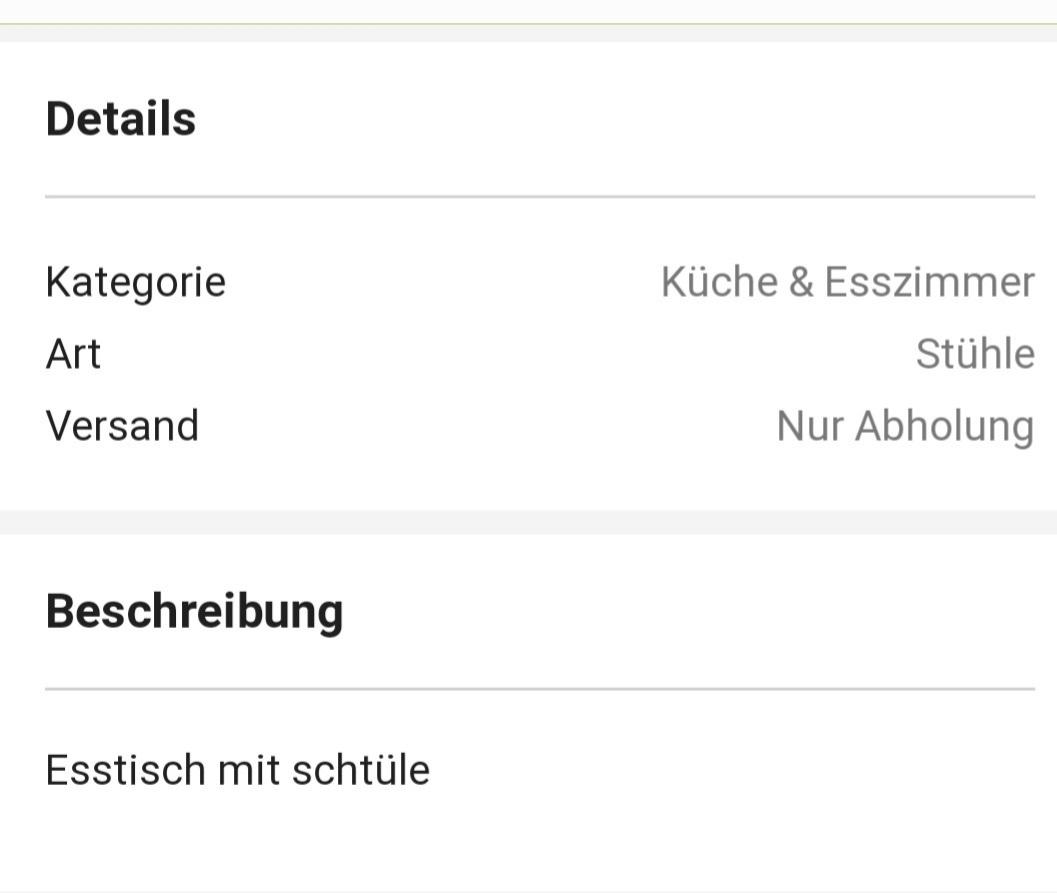Click the border line at the page bottom

(x=528, y=890)
